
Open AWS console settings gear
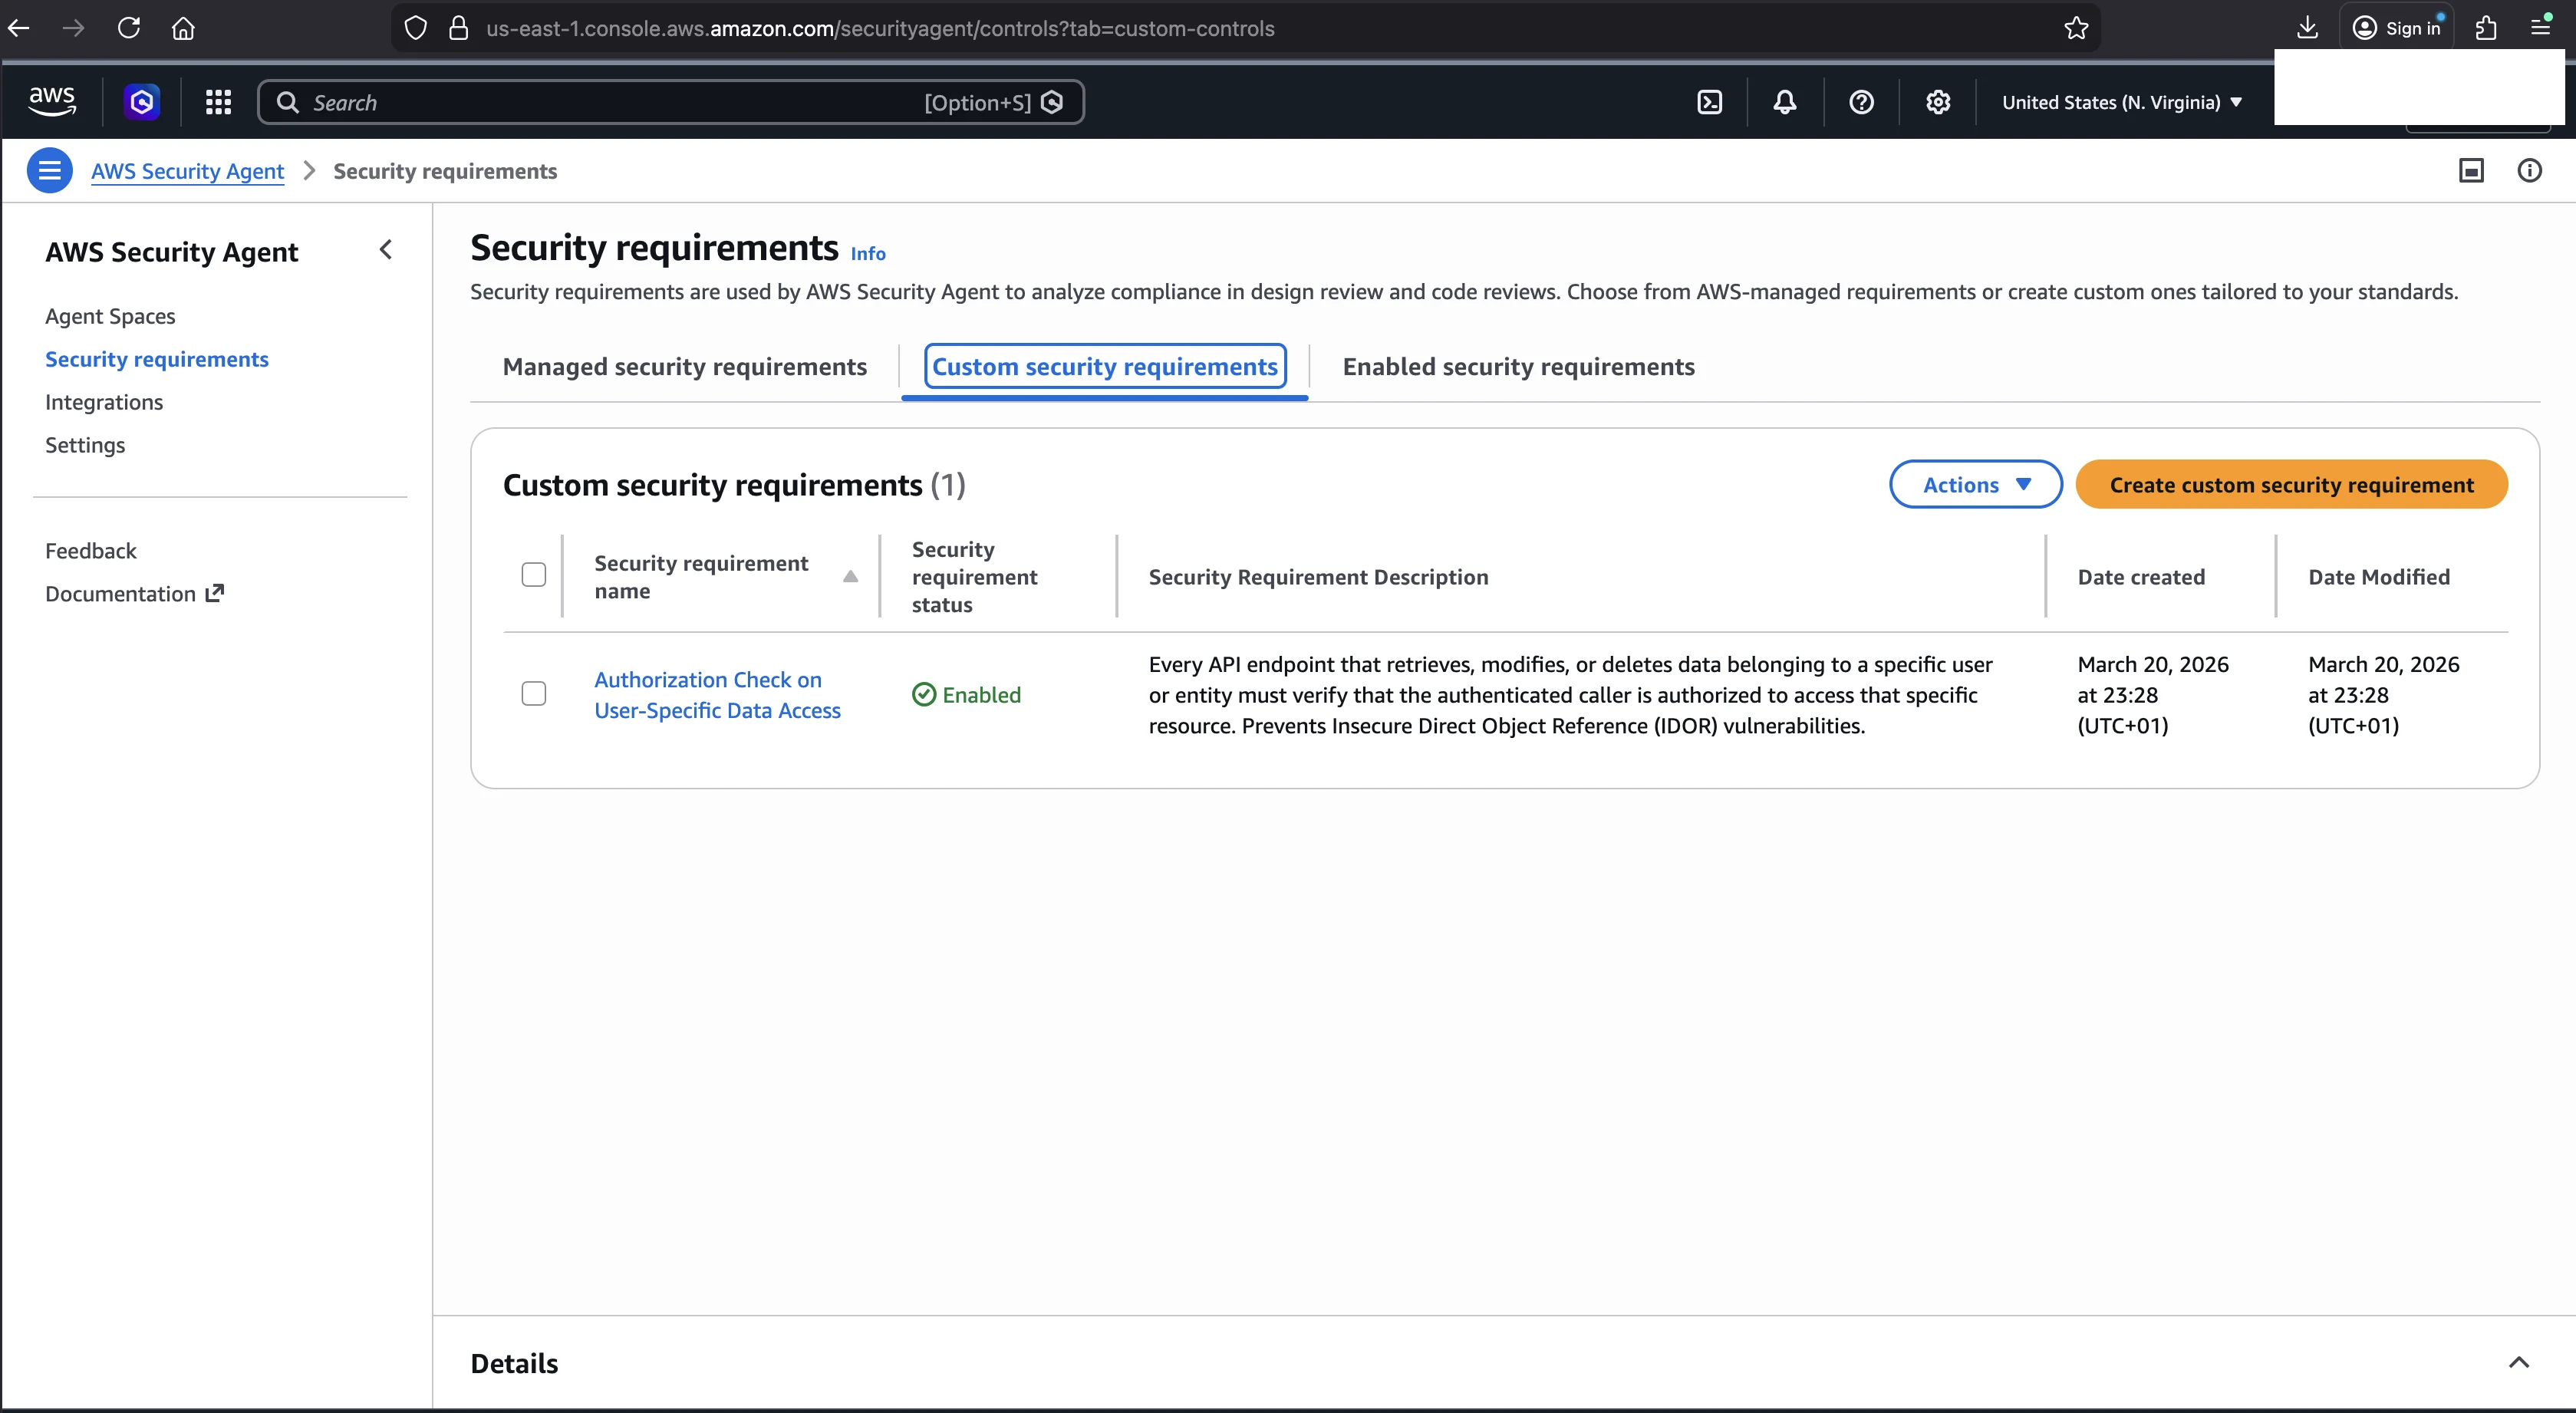click(1938, 102)
